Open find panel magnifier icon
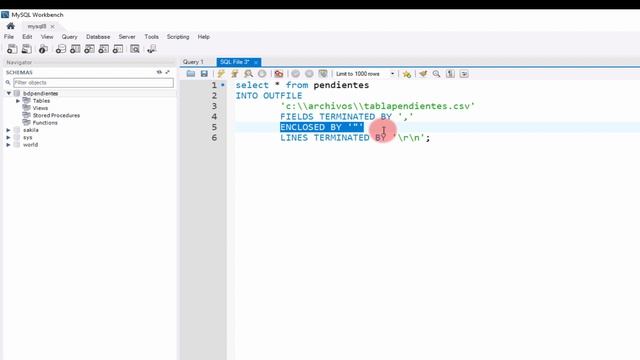The image size is (640, 360). pos(436,74)
